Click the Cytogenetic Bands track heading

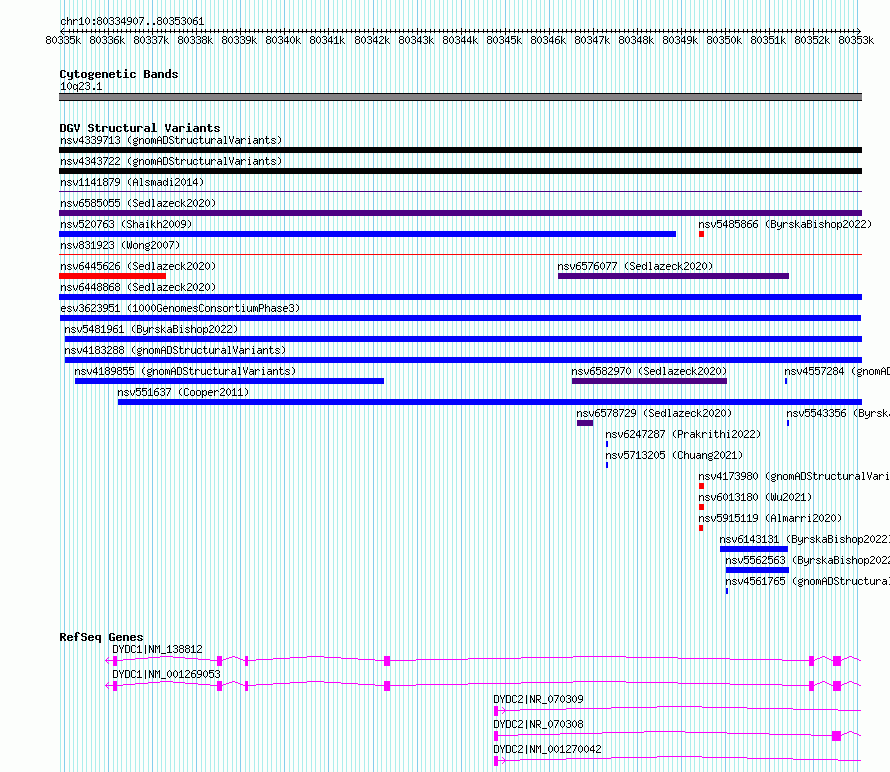(119, 74)
